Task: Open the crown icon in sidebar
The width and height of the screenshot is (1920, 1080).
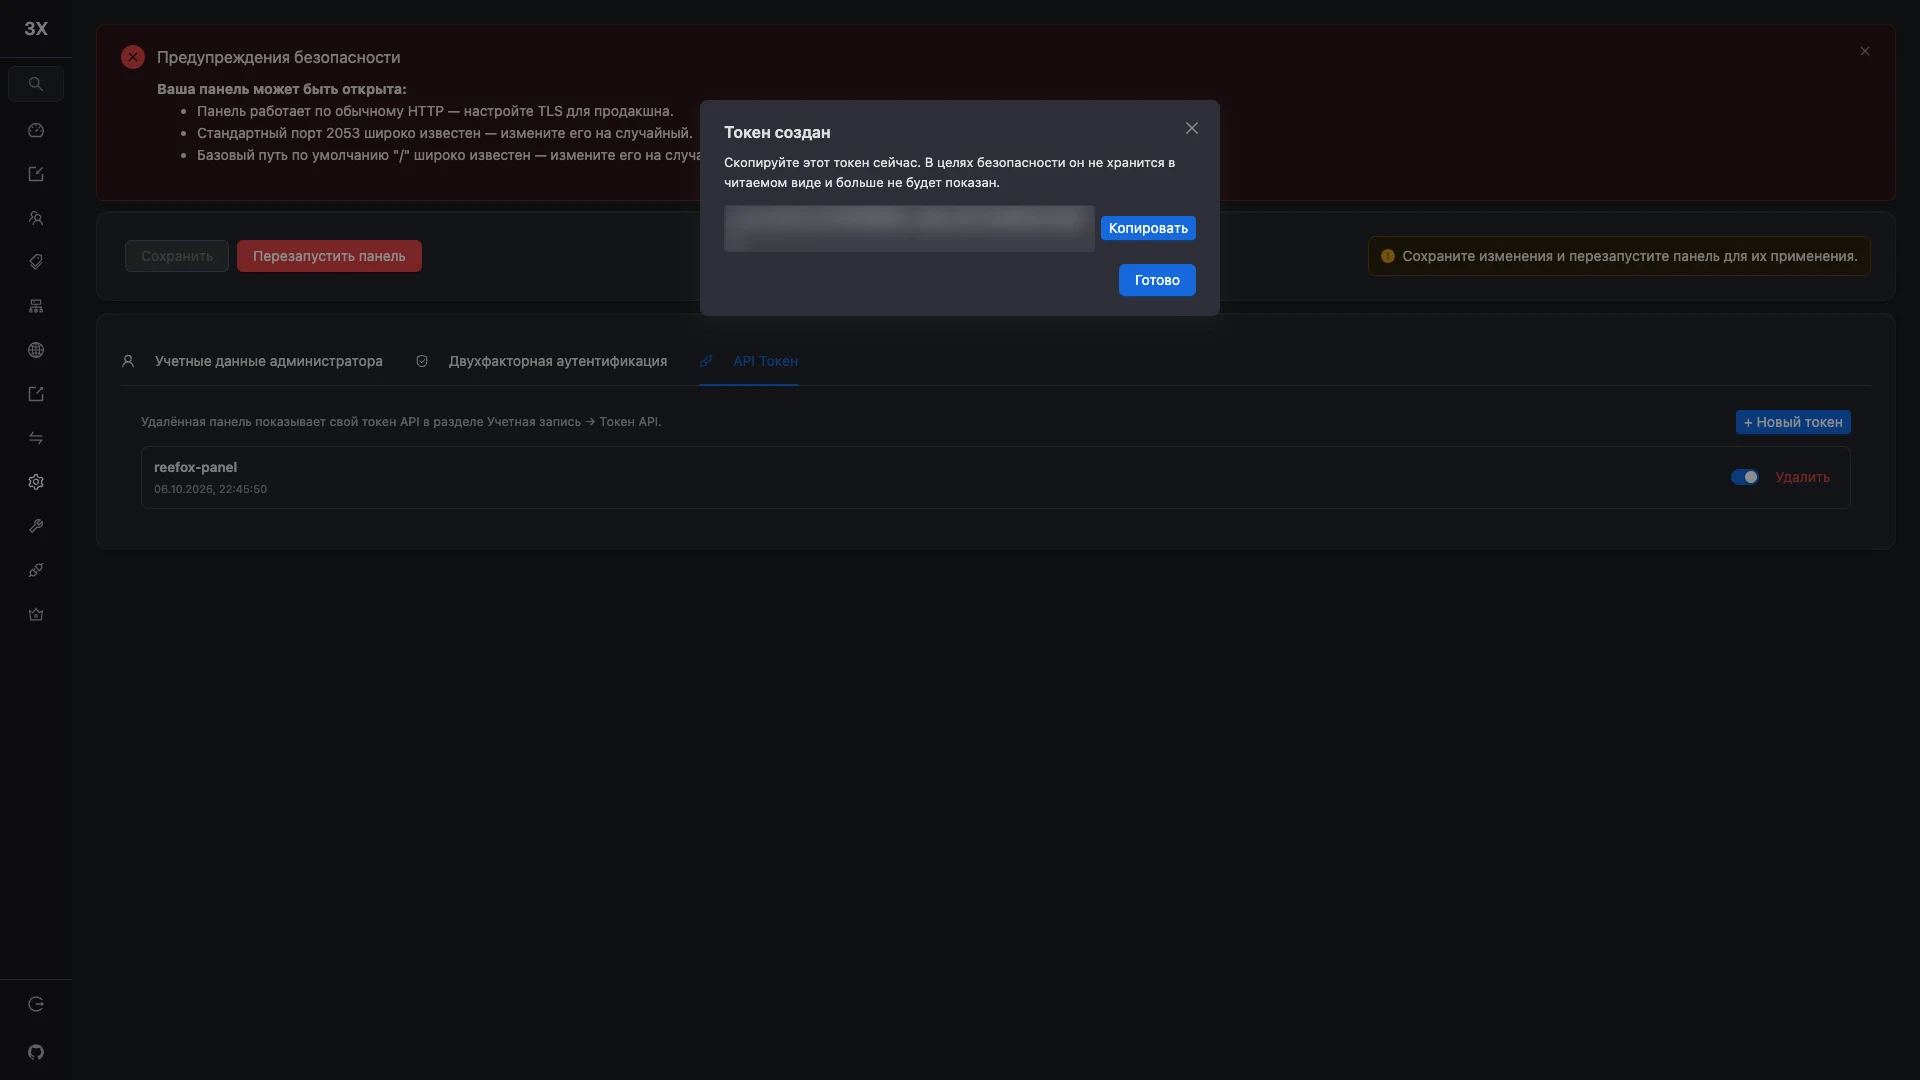Action: (36, 614)
